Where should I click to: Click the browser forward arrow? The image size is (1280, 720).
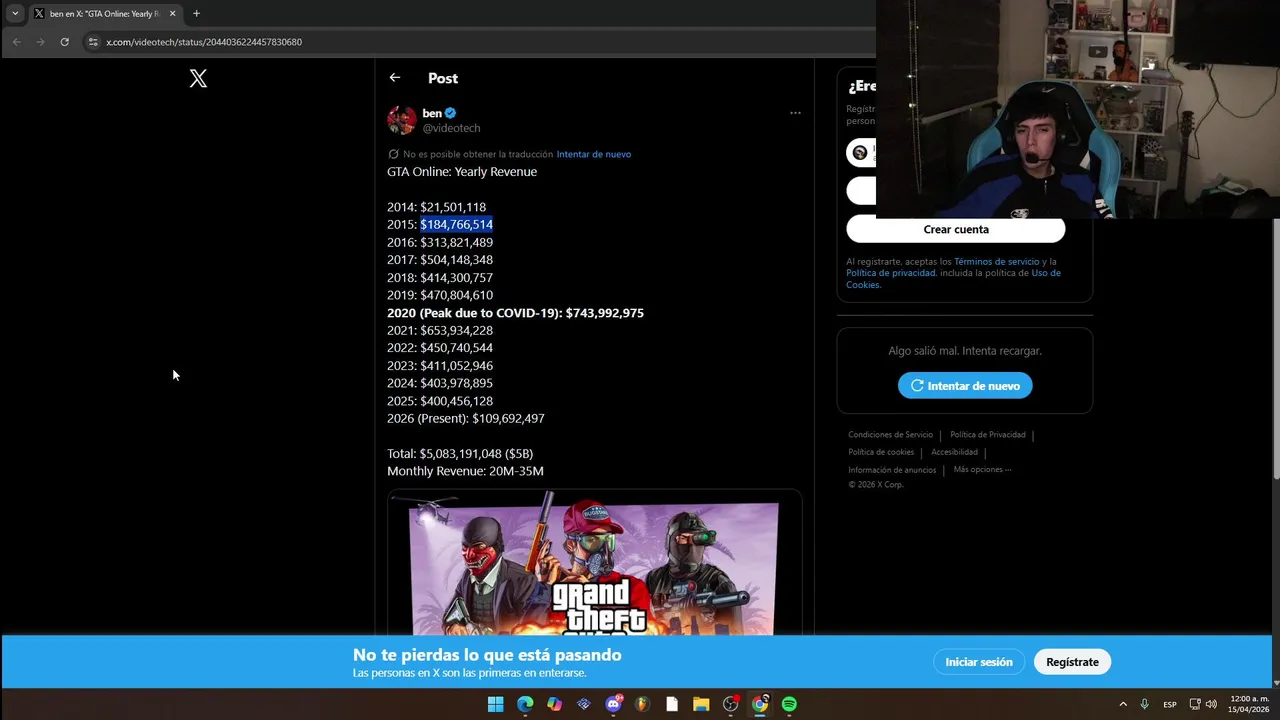[40, 42]
